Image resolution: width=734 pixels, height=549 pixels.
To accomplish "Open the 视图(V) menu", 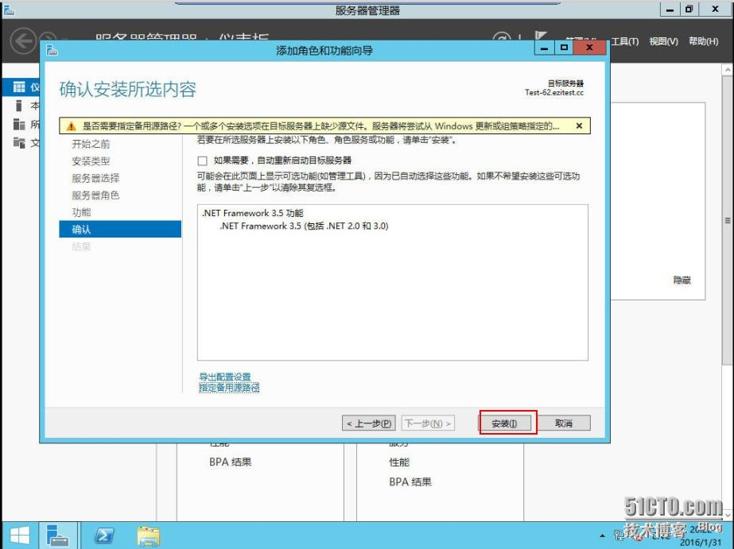I will (663, 41).
